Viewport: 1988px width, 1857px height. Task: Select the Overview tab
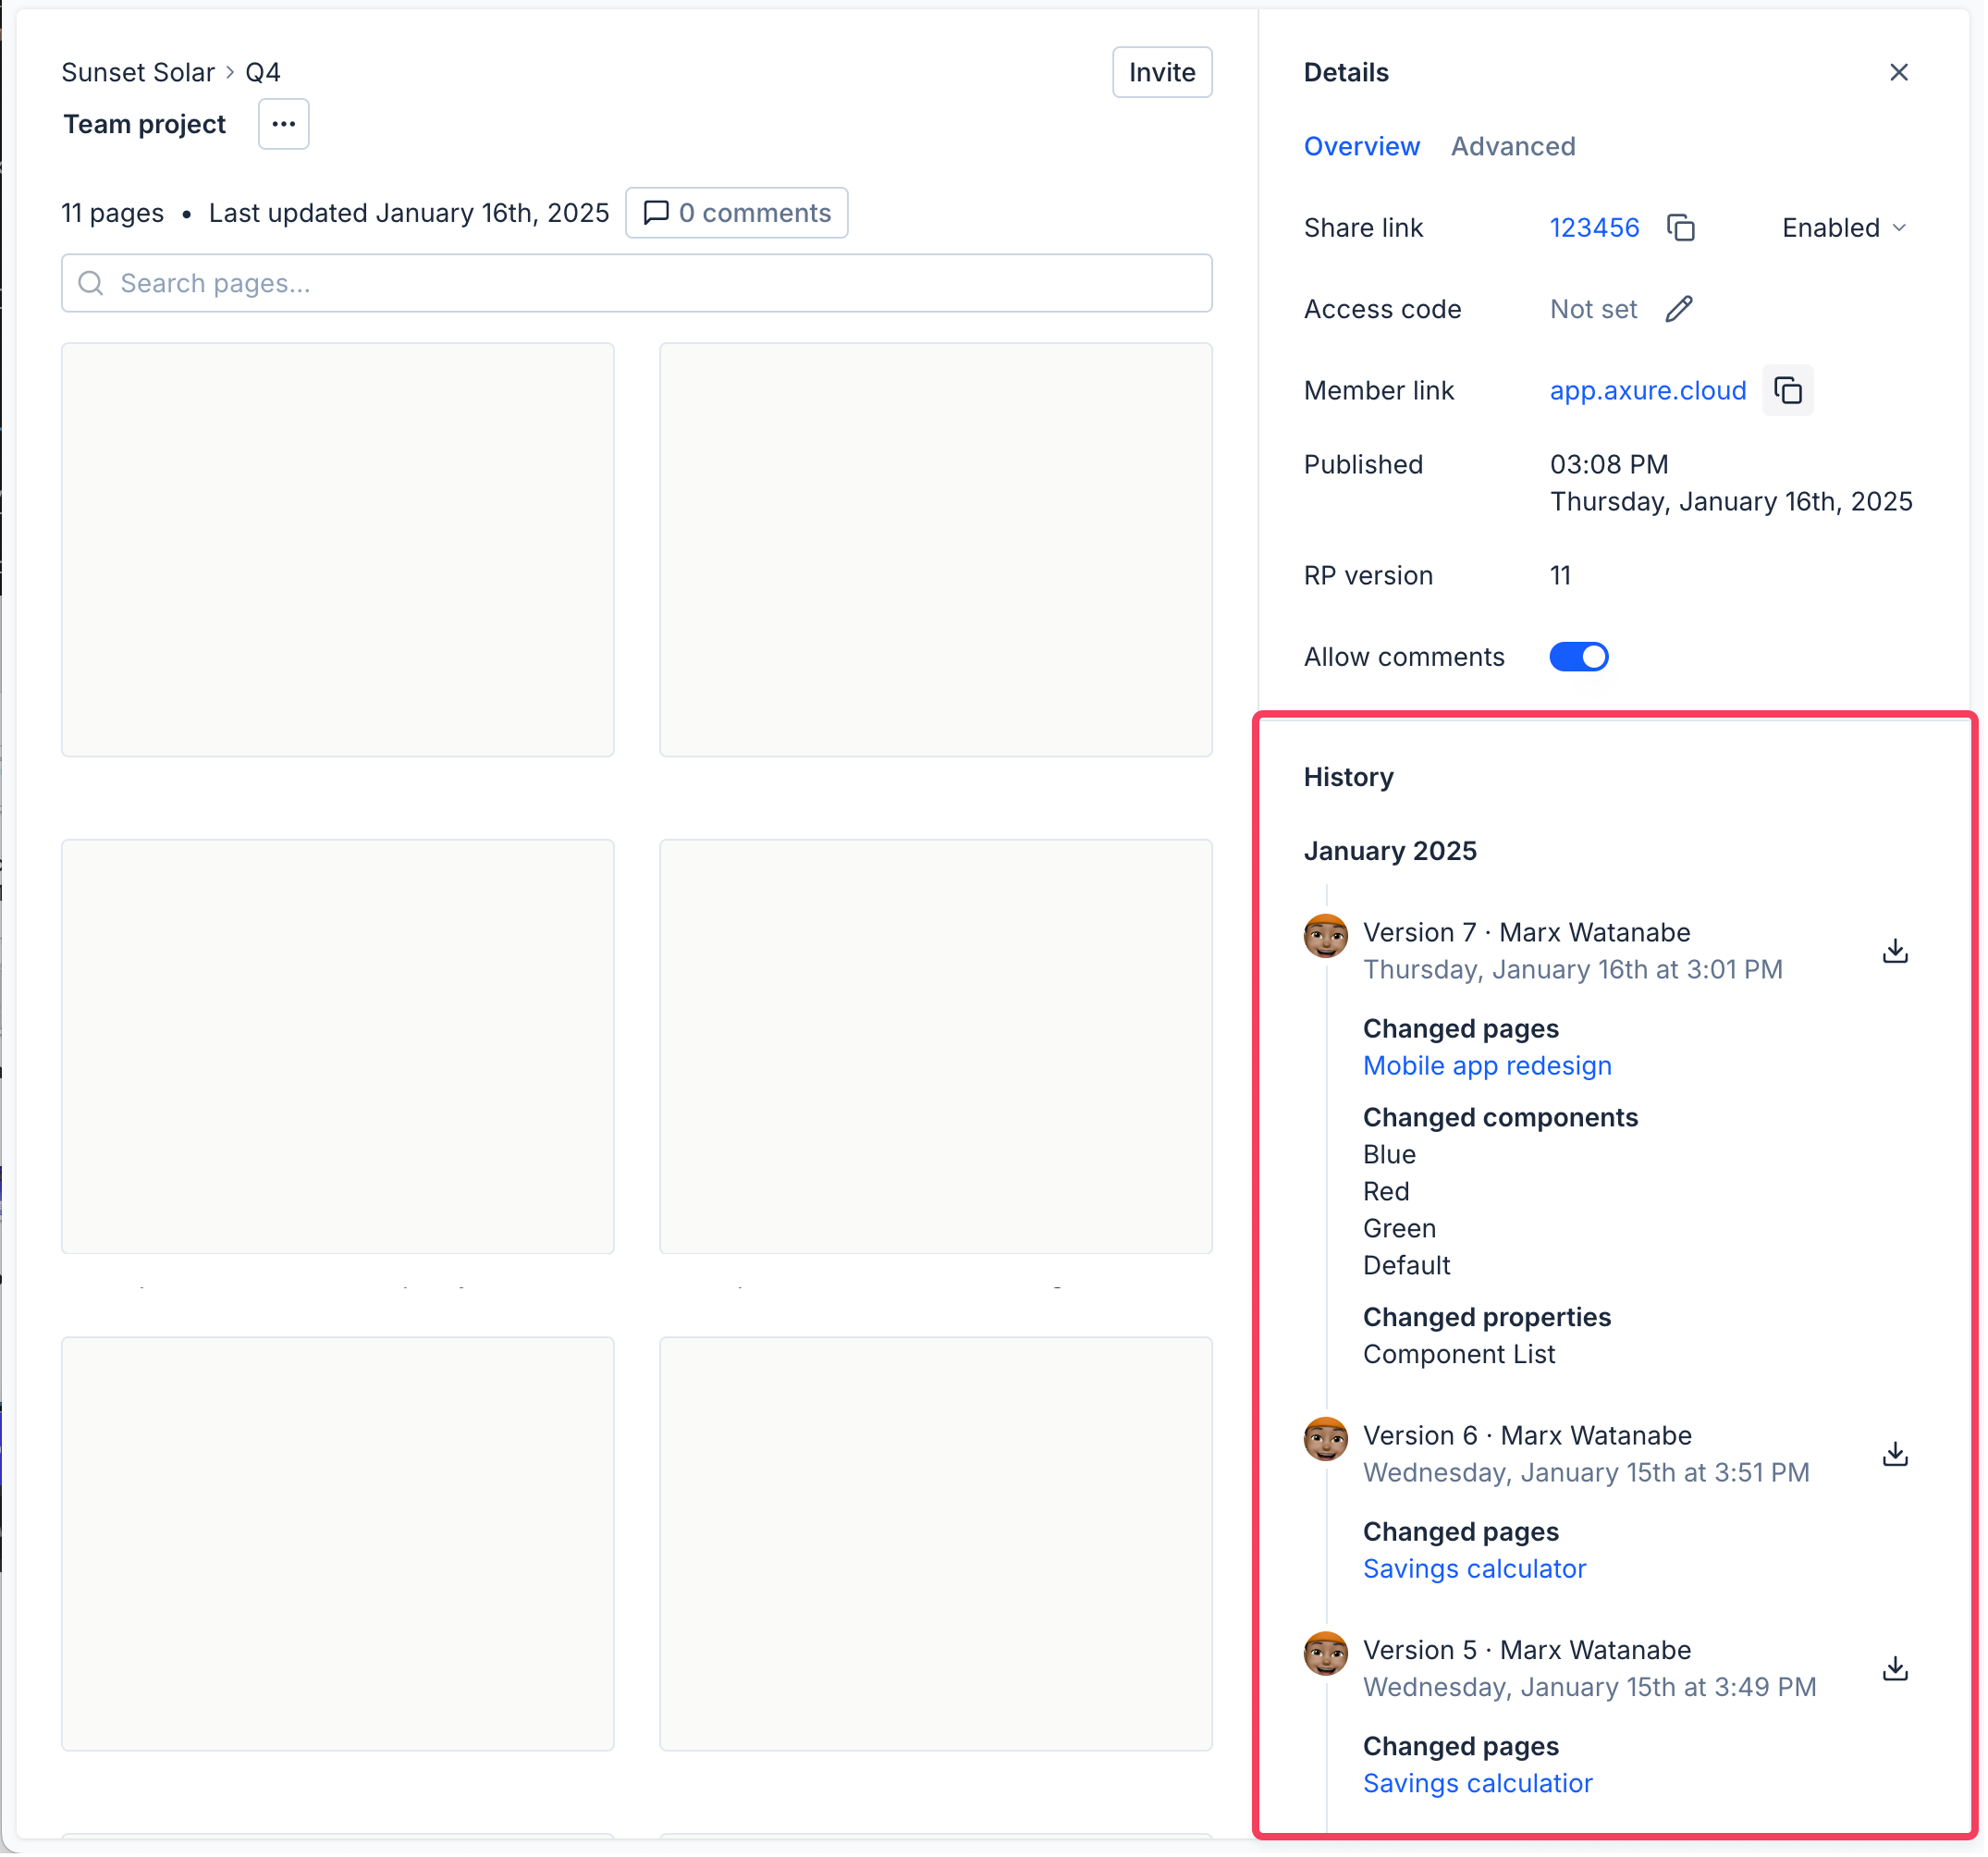click(x=1361, y=146)
